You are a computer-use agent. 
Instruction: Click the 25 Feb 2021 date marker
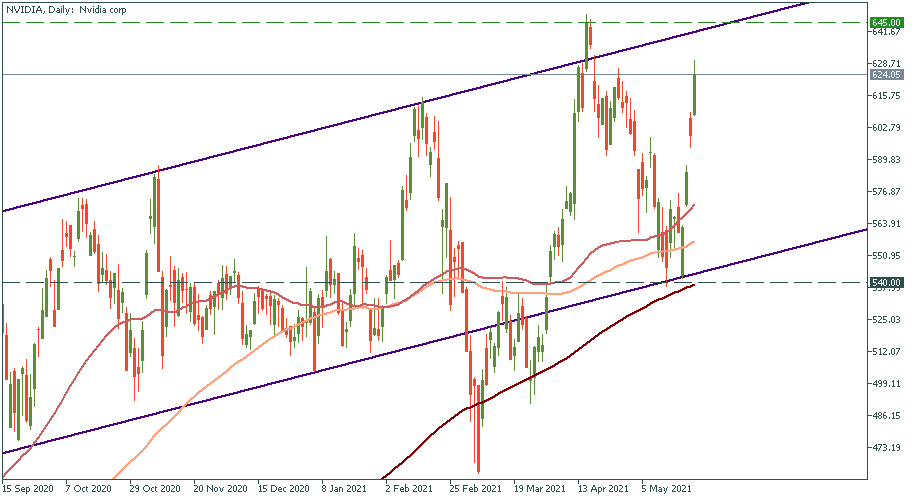click(475, 490)
